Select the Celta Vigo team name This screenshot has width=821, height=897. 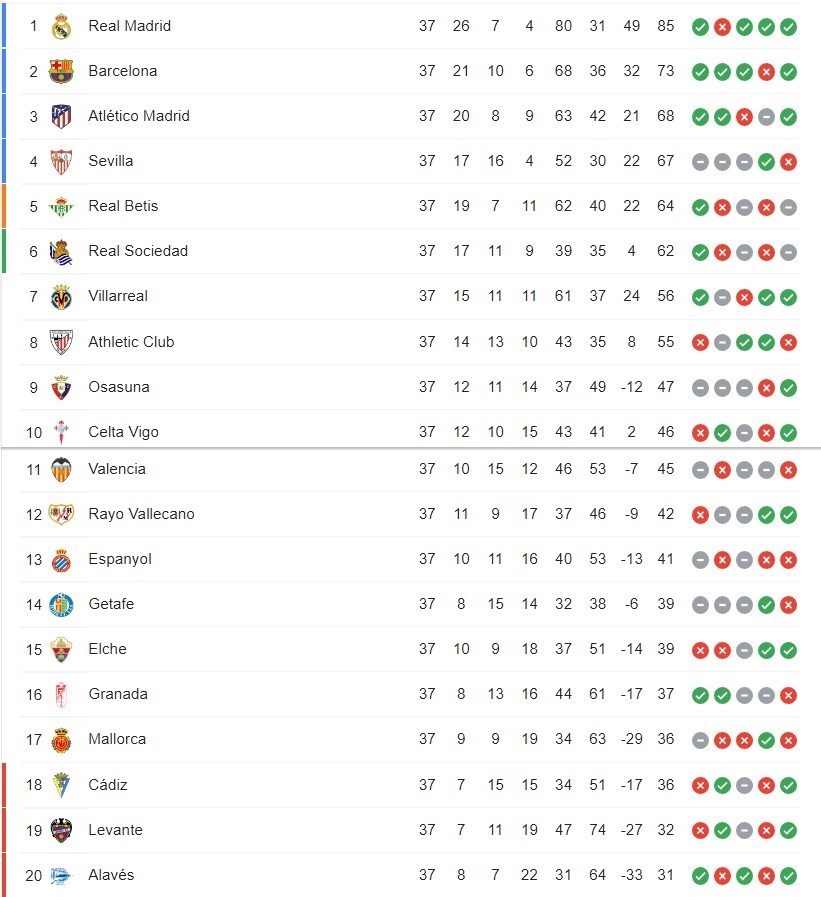tap(123, 432)
